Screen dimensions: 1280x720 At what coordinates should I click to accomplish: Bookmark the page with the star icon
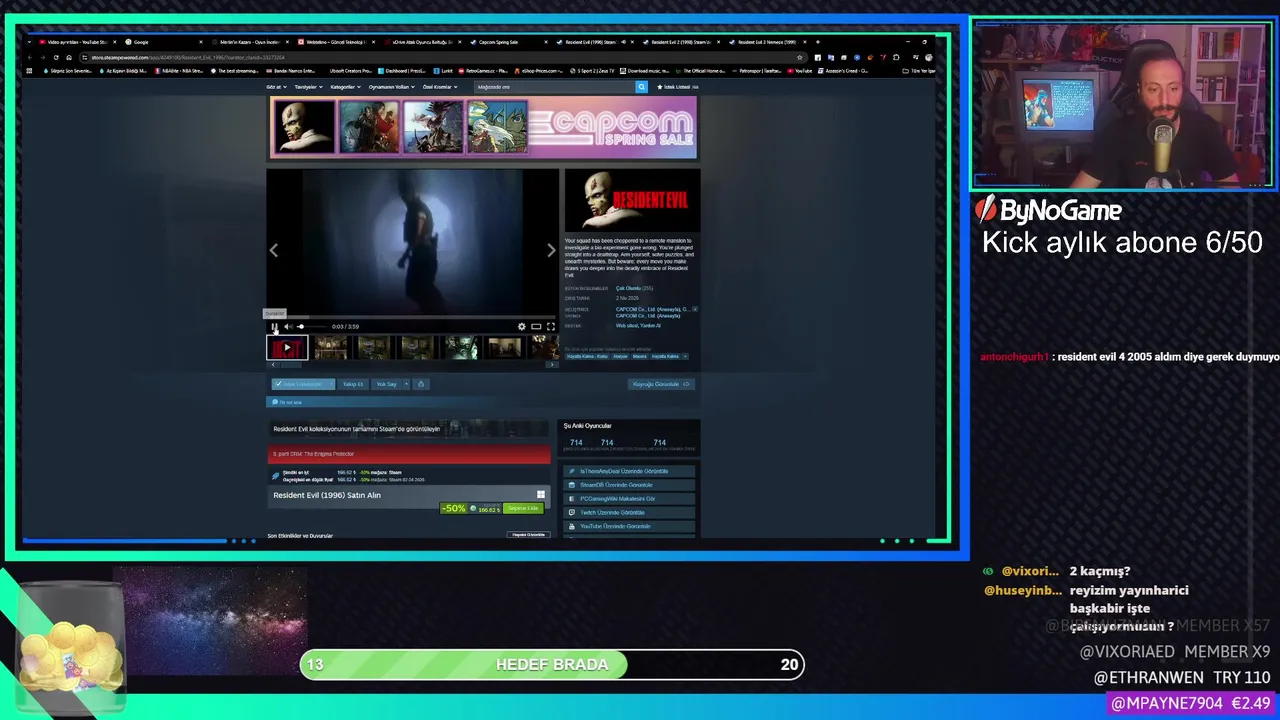799,57
